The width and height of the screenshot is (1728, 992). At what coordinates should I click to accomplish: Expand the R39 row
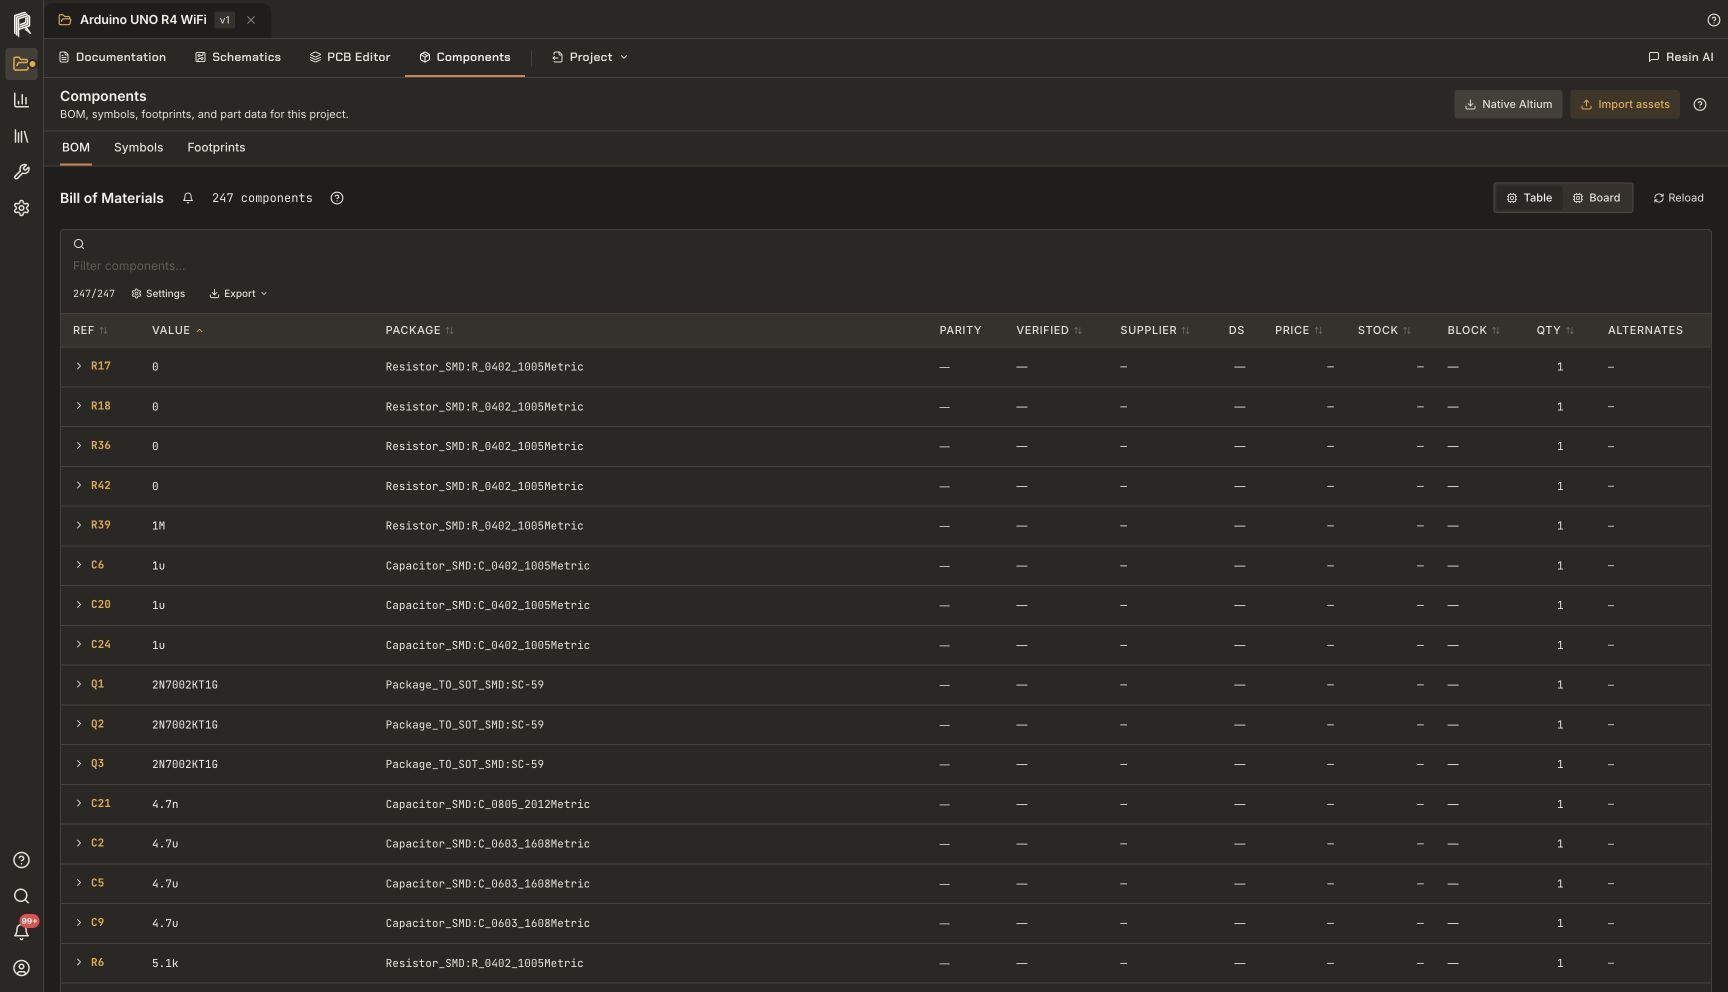point(79,525)
